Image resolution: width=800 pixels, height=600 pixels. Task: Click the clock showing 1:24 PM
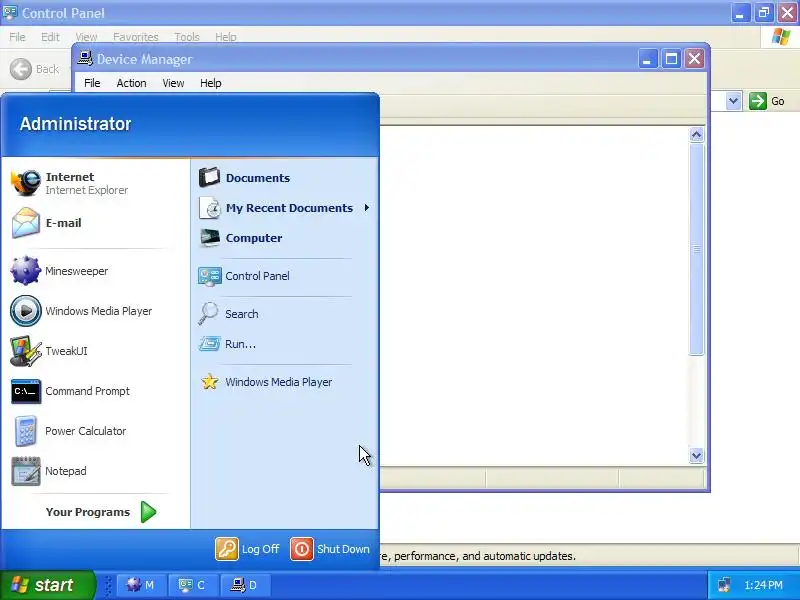pos(763,585)
